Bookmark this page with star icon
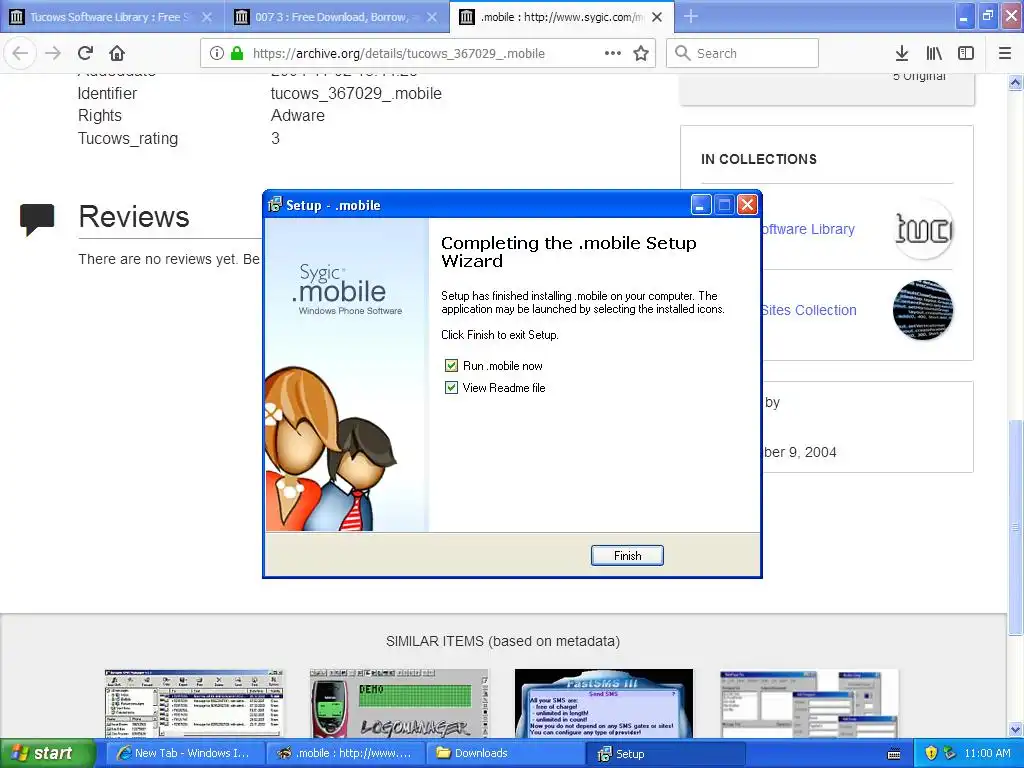Image resolution: width=1024 pixels, height=768 pixels. pos(641,54)
